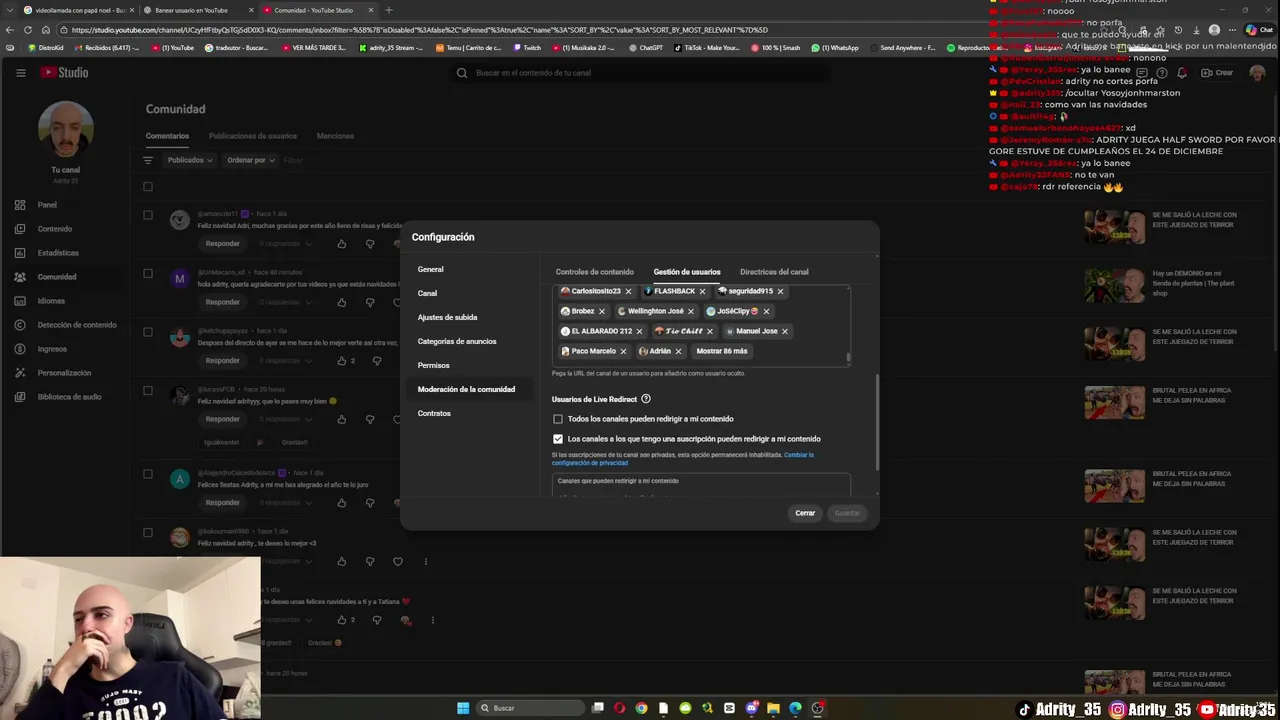Switch to Publicaciones de usuarios tab
The image size is (1280, 720).
pyautogui.click(x=253, y=136)
